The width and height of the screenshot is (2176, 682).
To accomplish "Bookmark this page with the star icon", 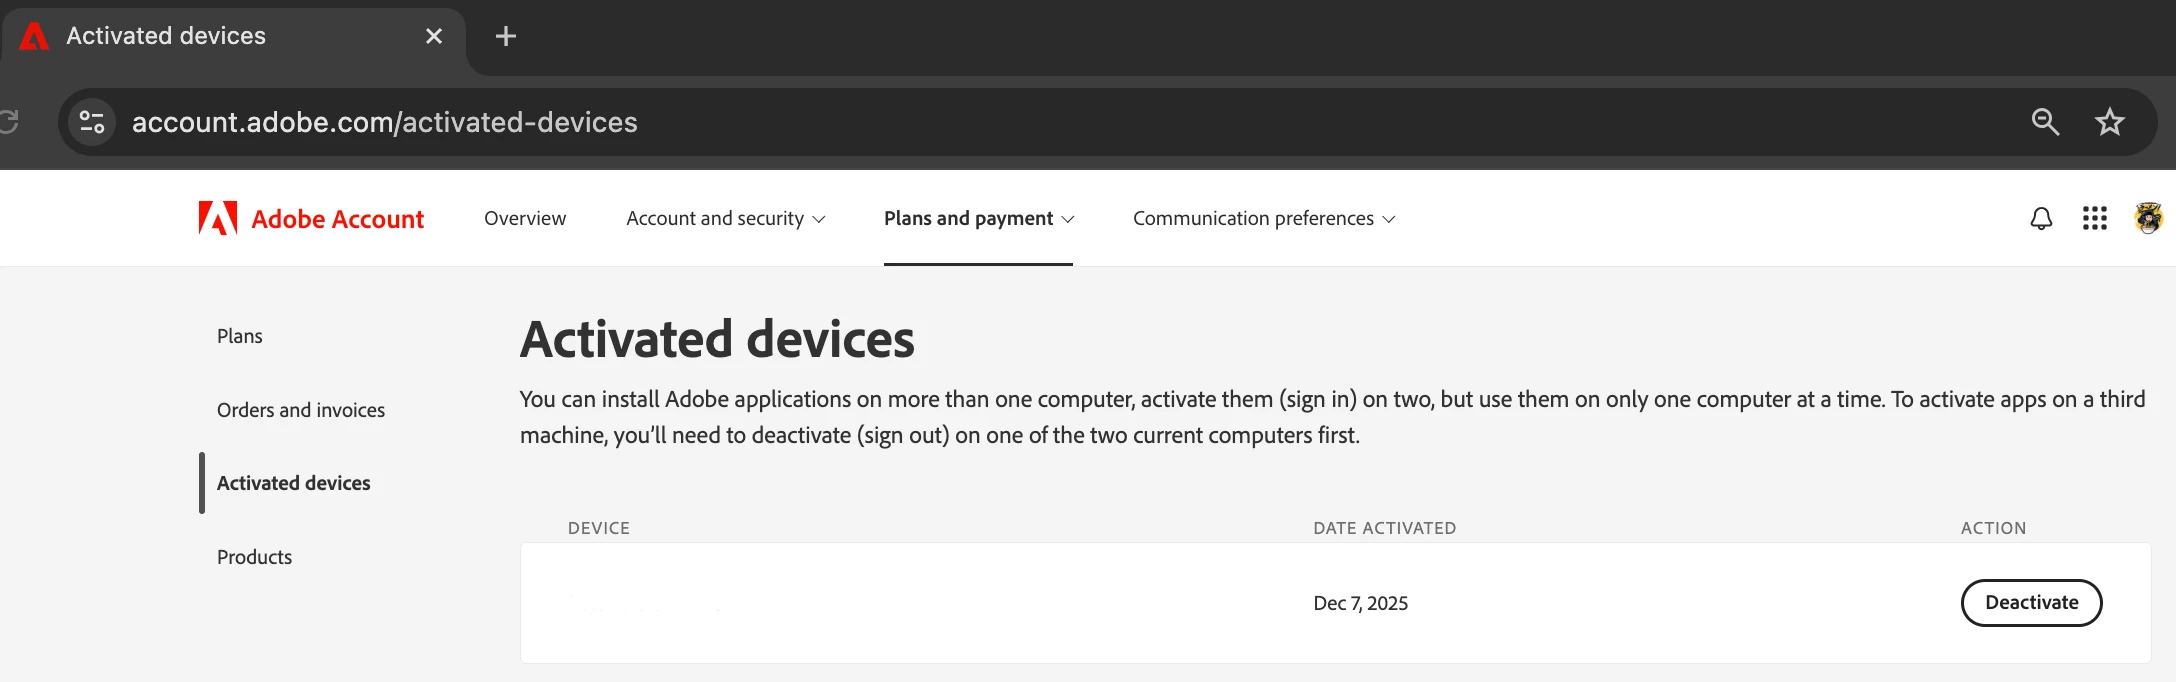I will pyautogui.click(x=2110, y=122).
